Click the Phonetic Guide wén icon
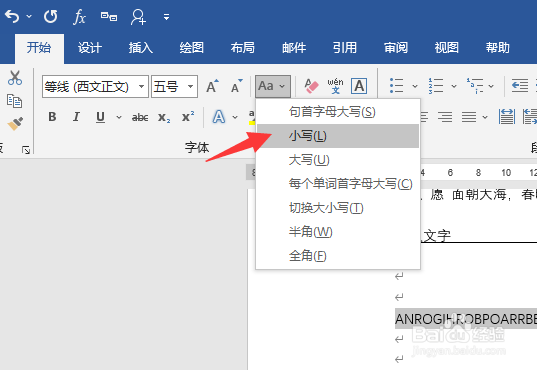The width and height of the screenshot is (537, 370). [x=335, y=86]
